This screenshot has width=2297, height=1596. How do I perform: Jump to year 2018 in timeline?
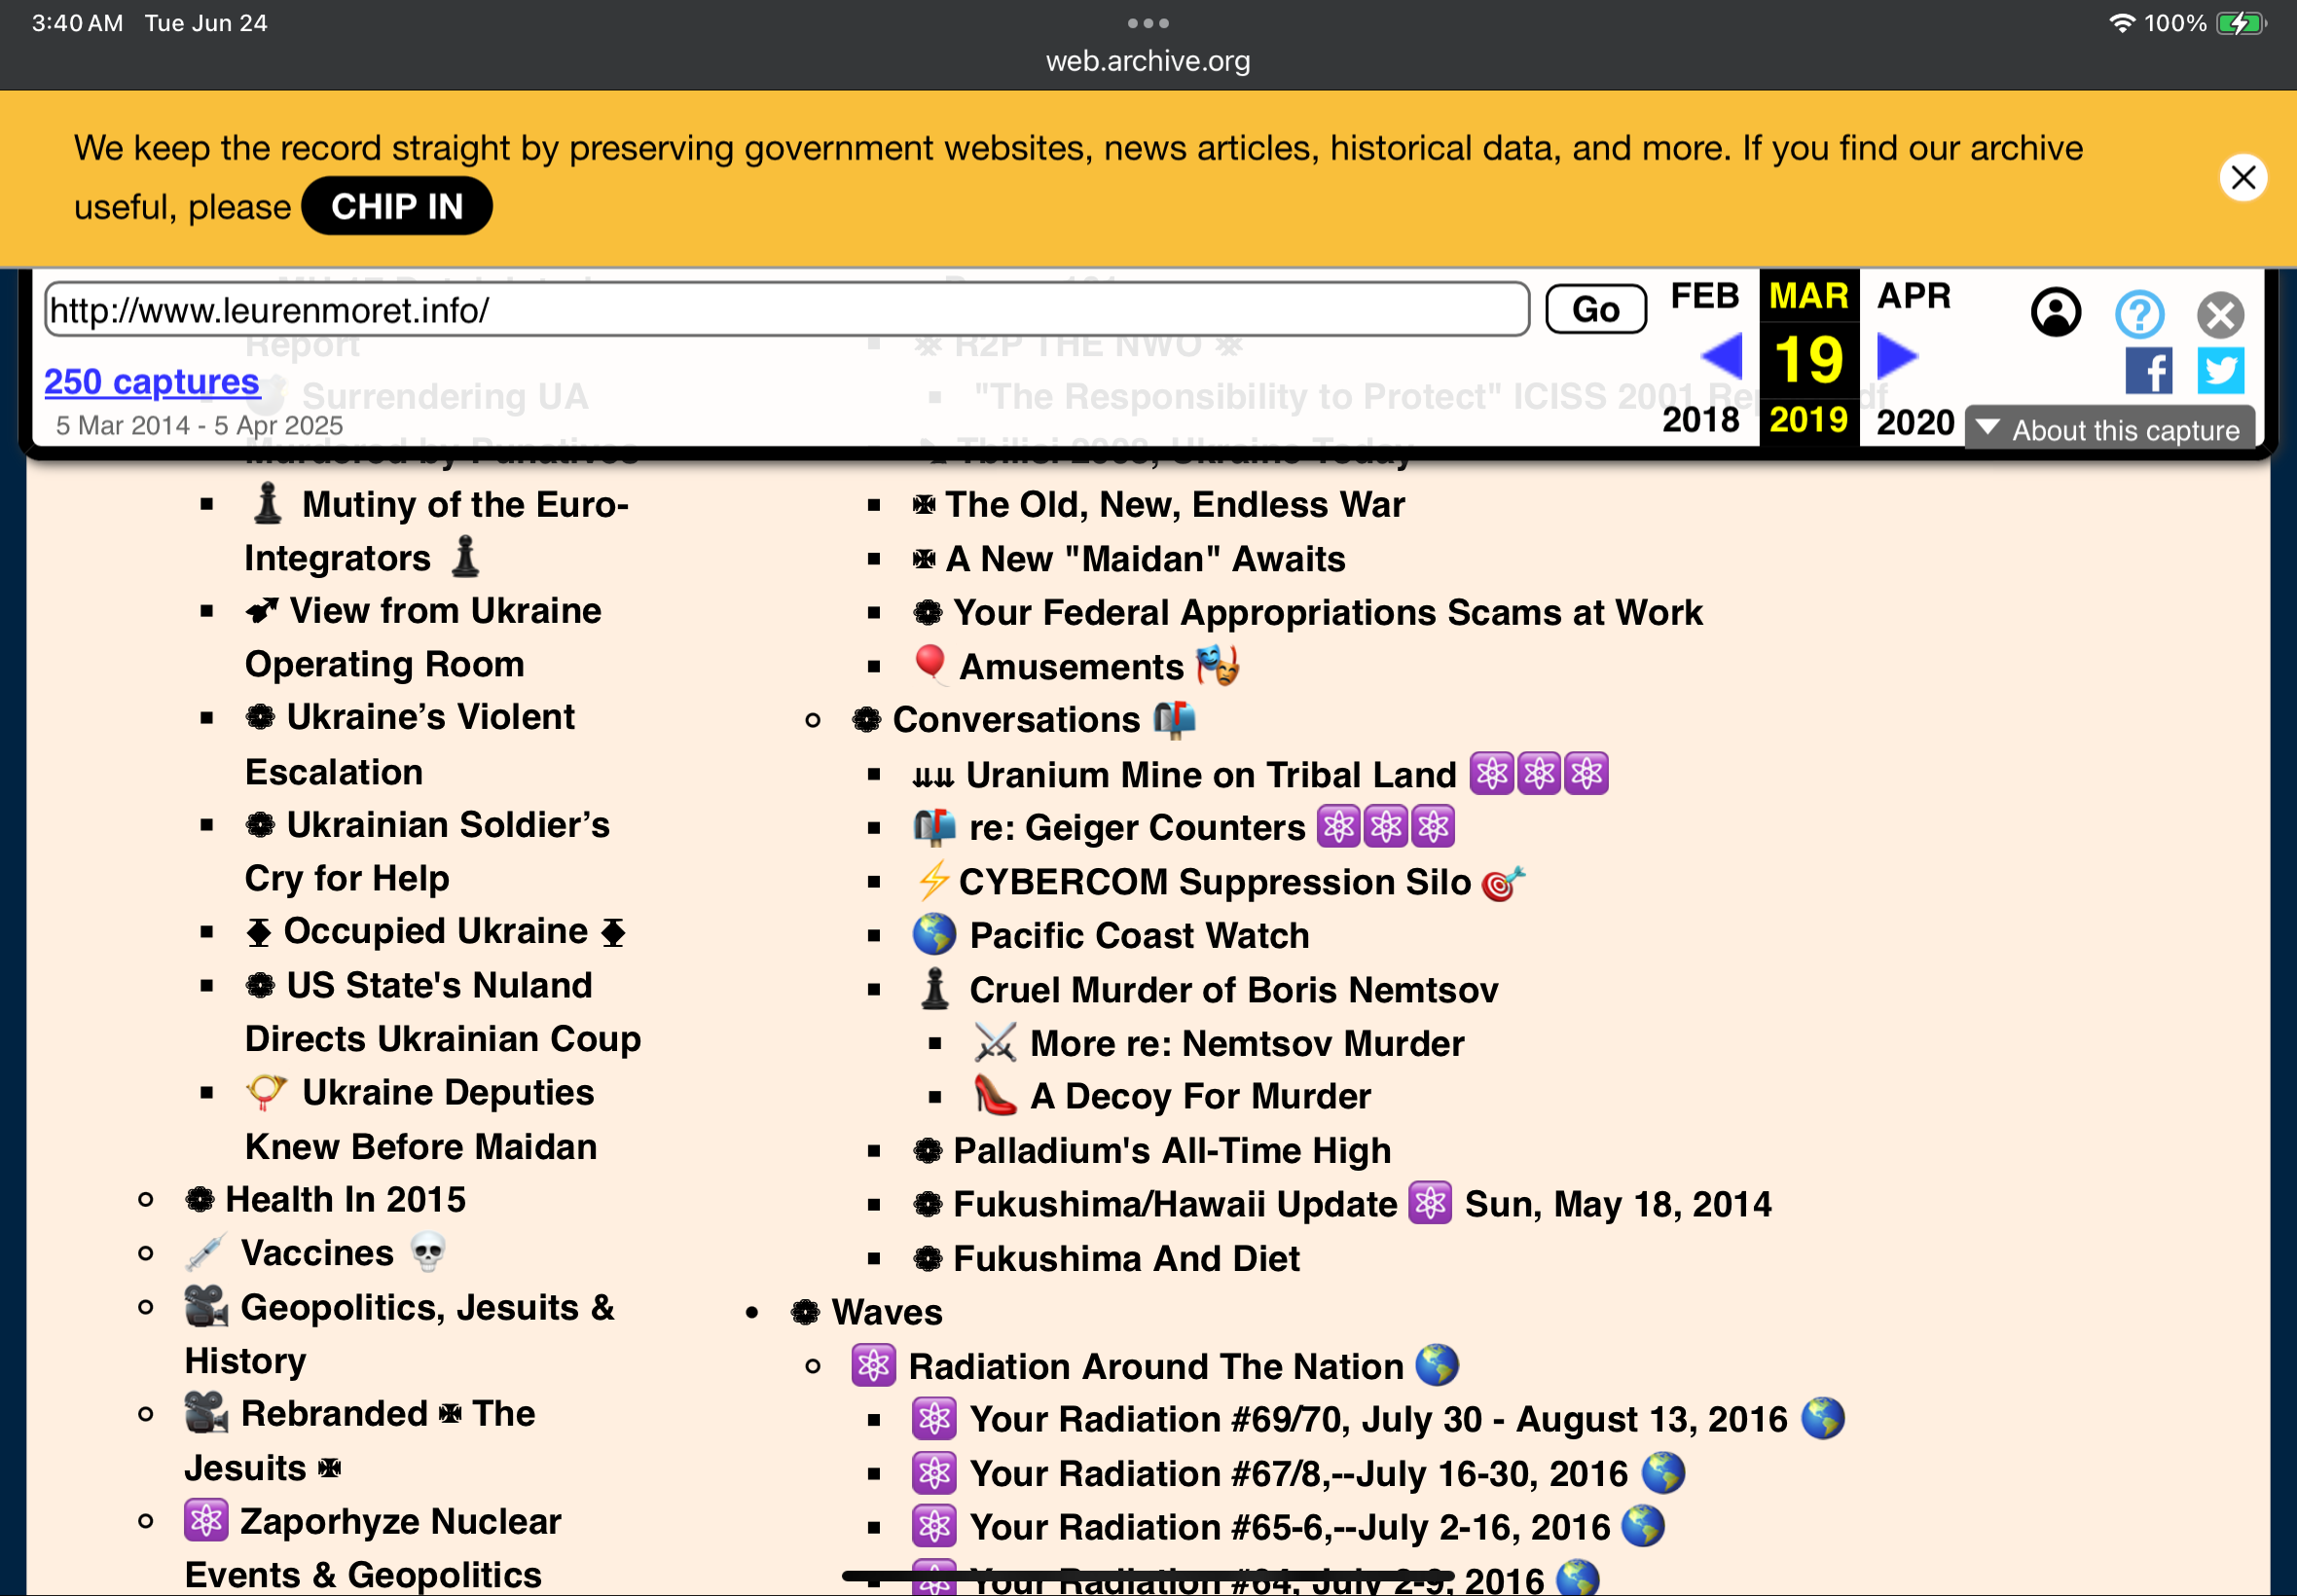click(1701, 420)
